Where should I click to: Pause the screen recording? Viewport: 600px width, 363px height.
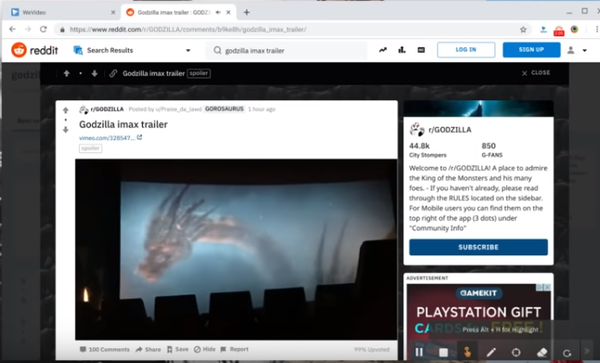tap(419, 352)
